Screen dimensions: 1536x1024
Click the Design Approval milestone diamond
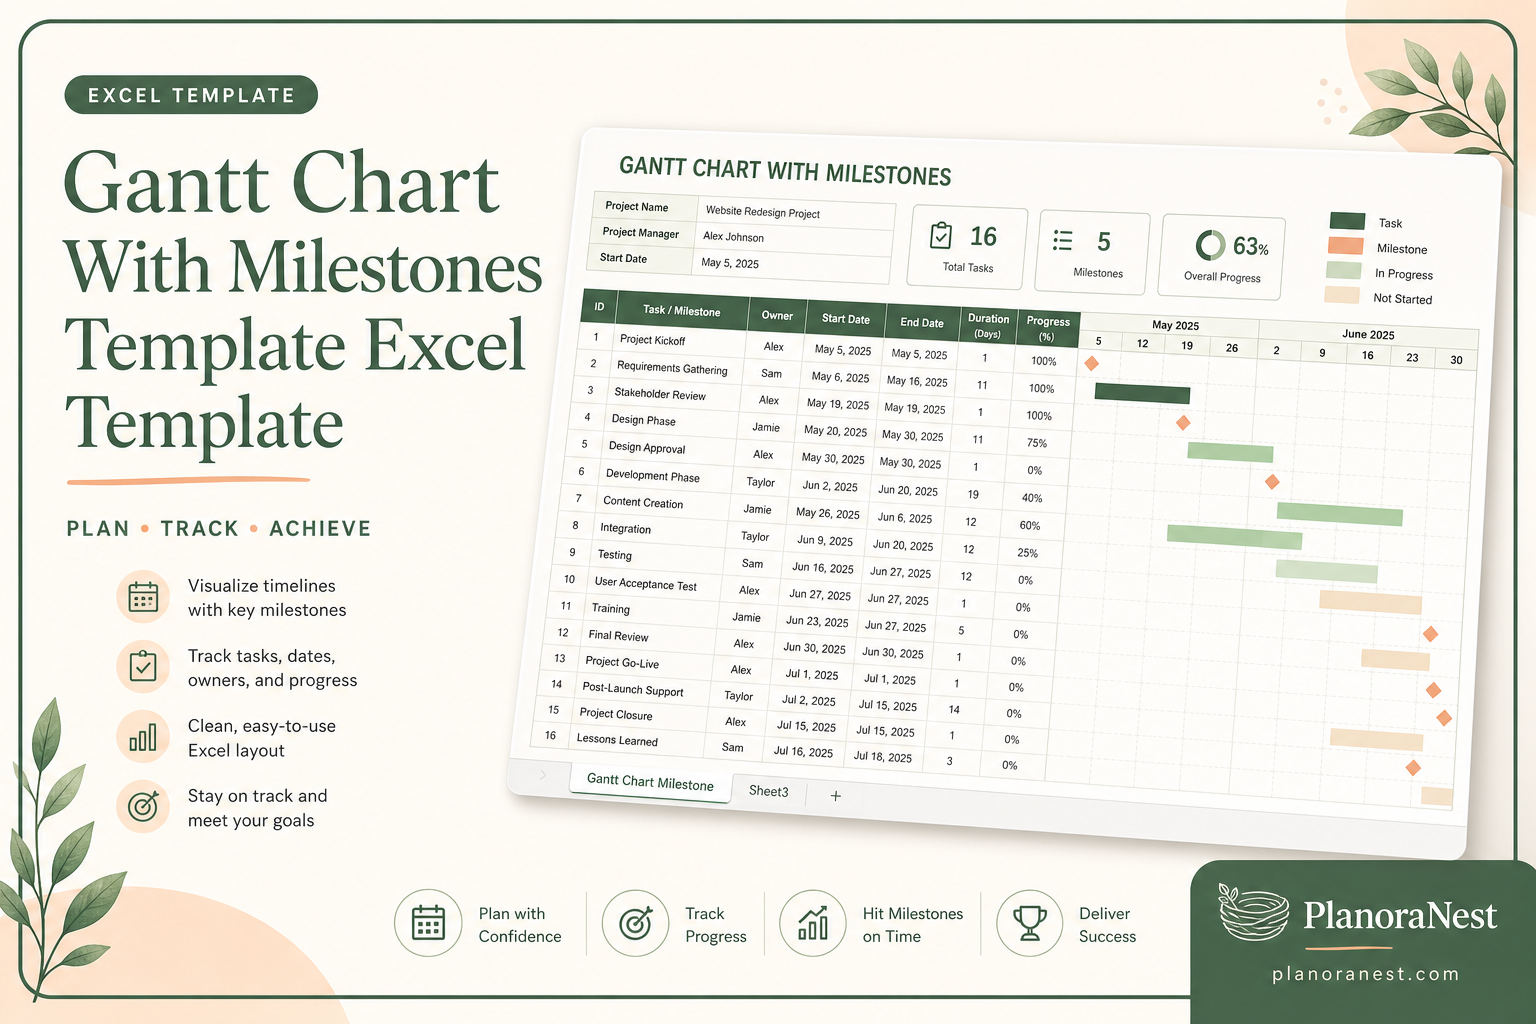(1272, 482)
